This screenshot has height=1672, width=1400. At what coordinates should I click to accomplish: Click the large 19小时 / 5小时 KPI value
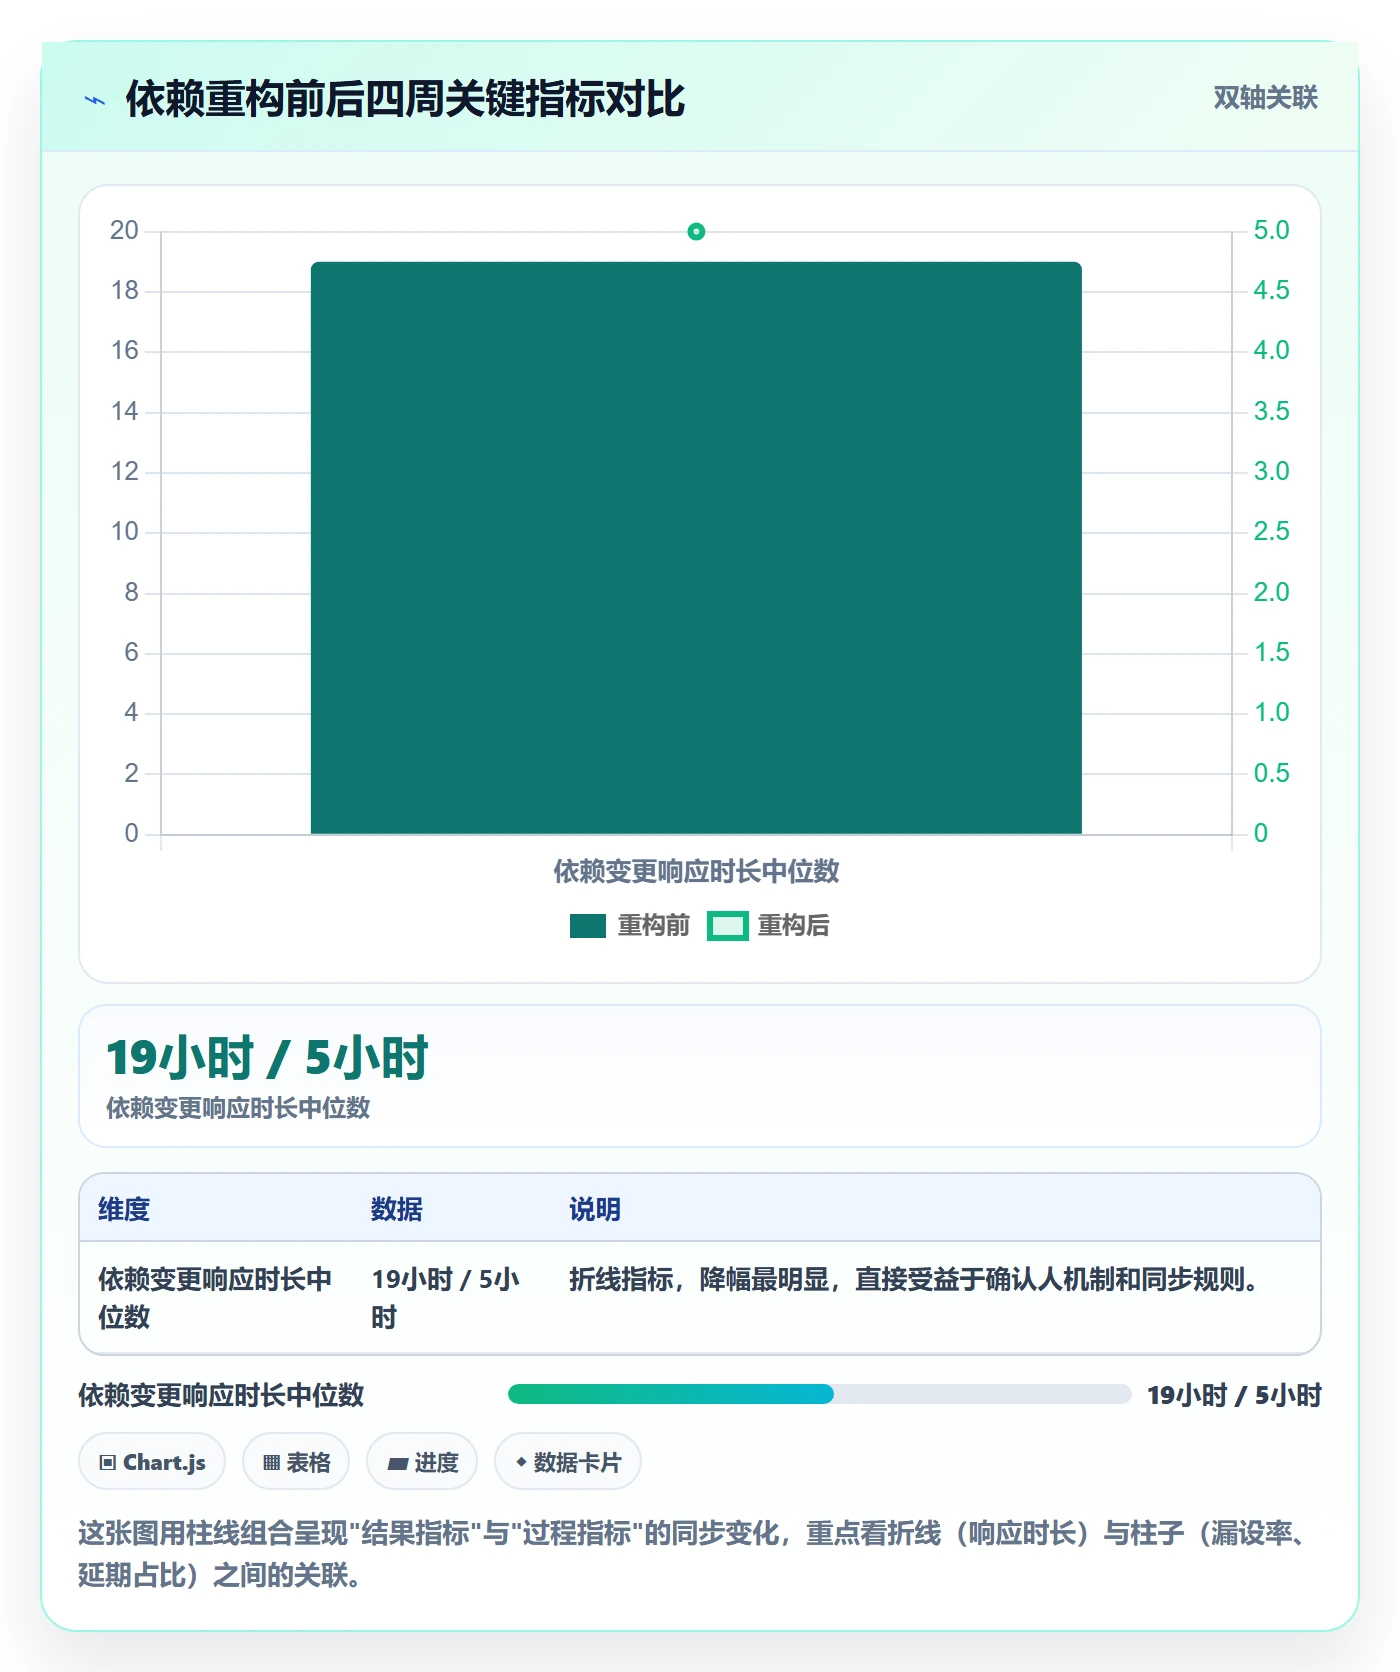pyautogui.click(x=267, y=1058)
